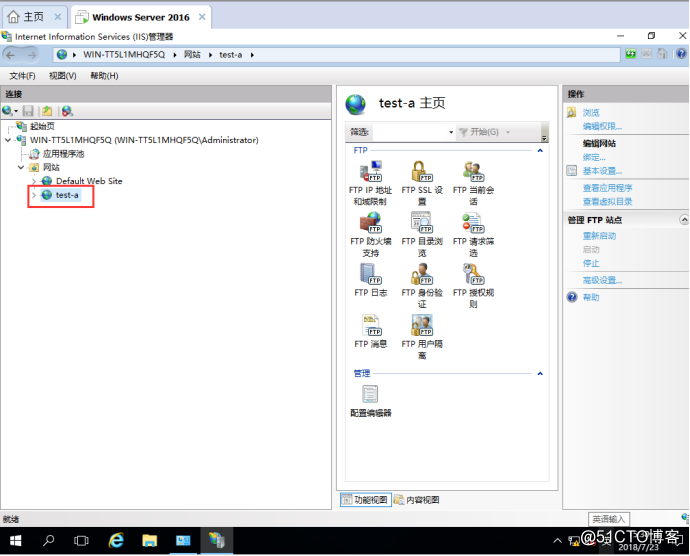
Task: Open Task View from taskbar
Action: (x=81, y=540)
